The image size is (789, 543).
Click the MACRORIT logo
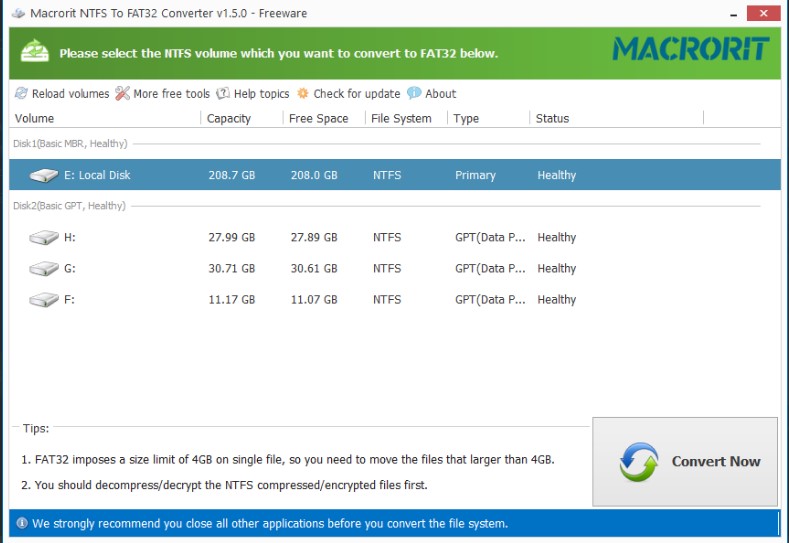pos(691,49)
